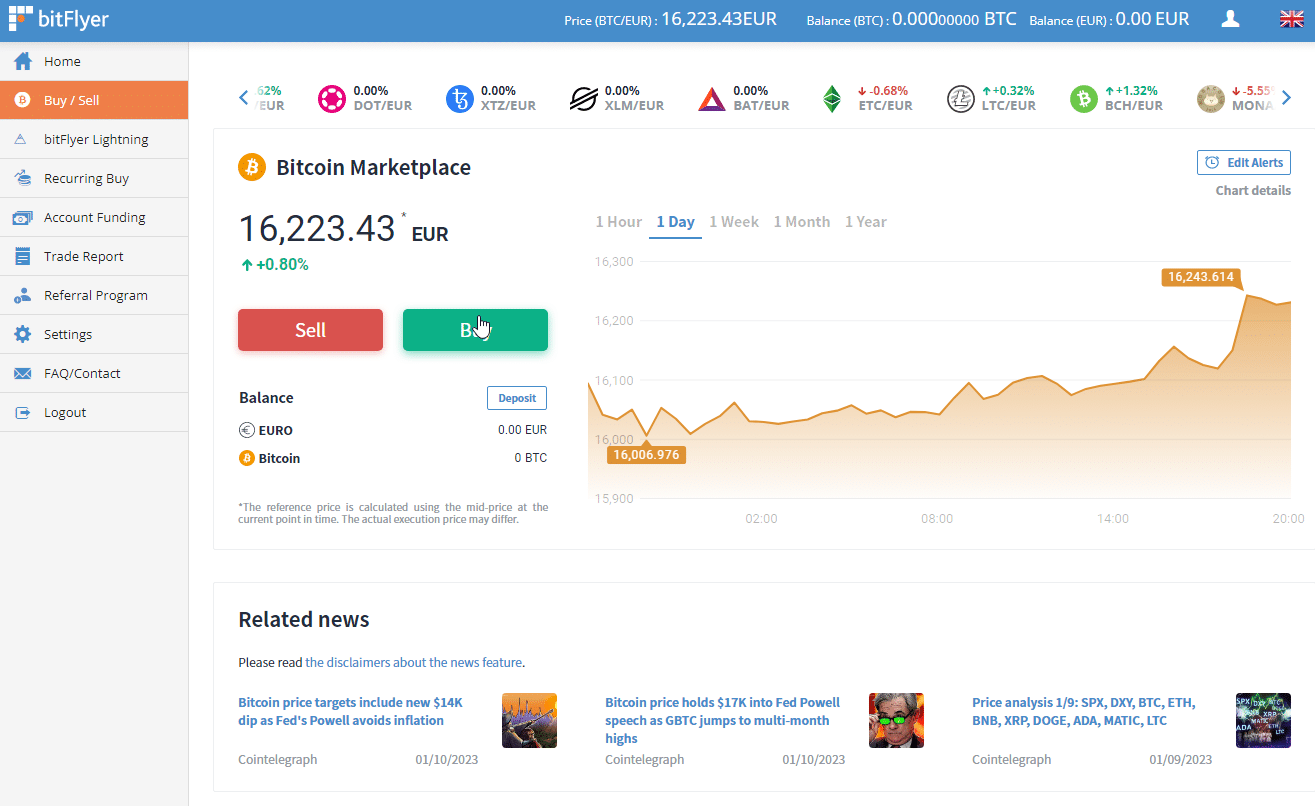
Task: Open the user account profile icon
Action: click(1231, 19)
